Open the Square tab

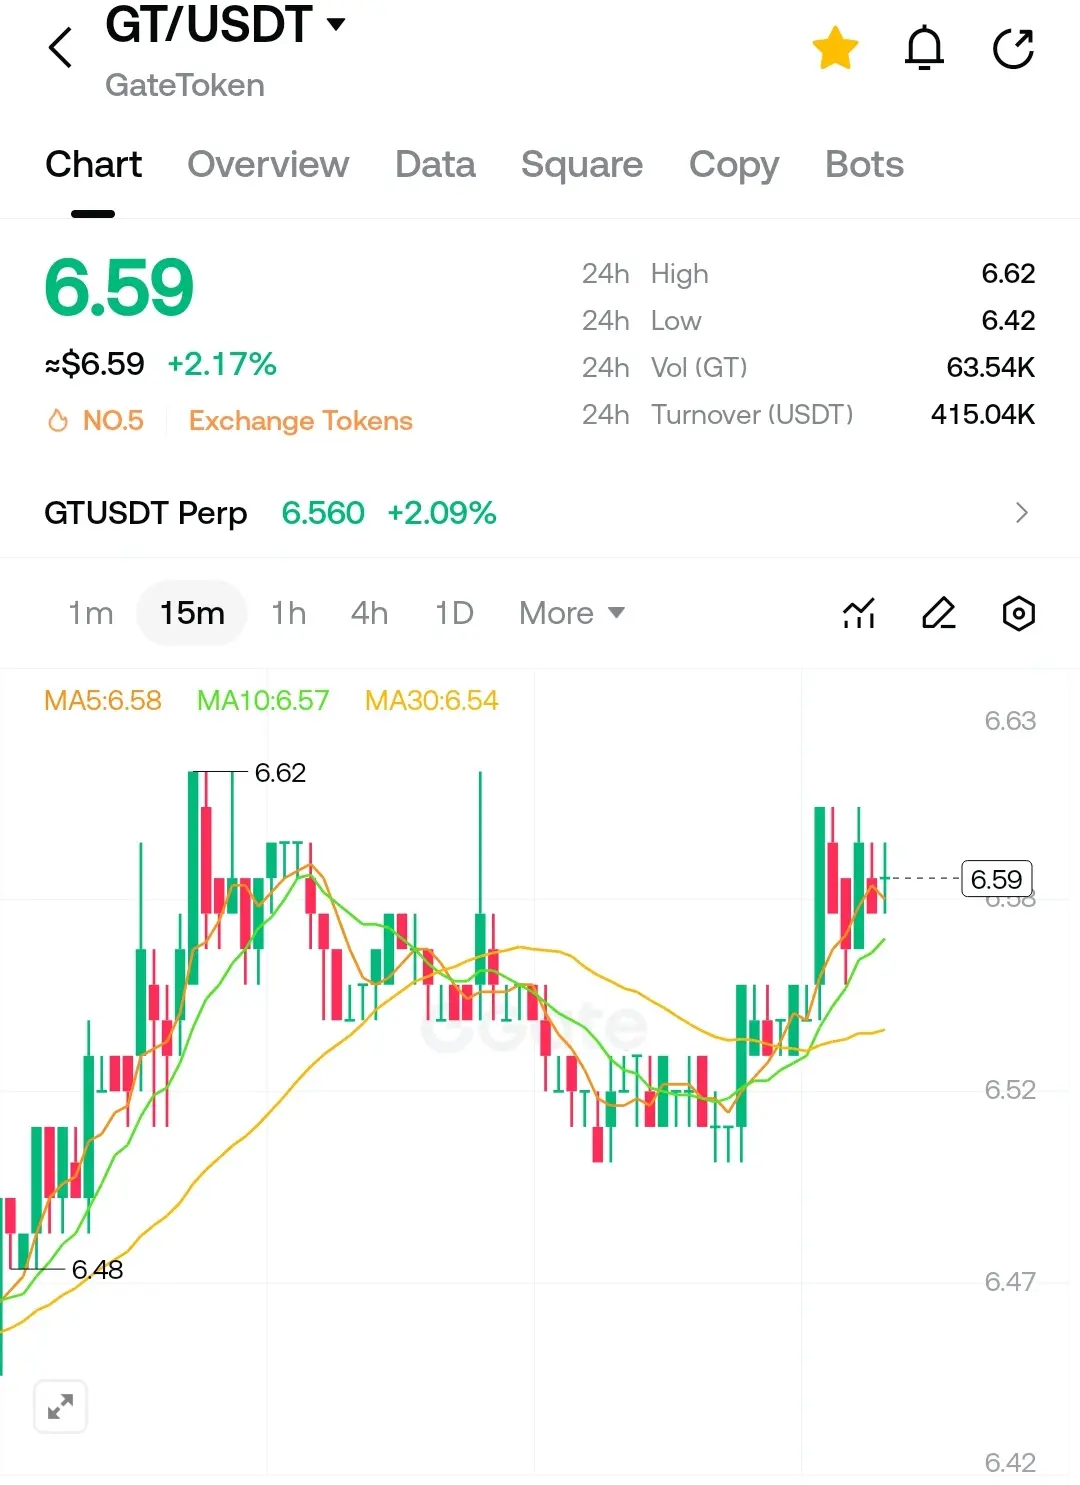[582, 164]
